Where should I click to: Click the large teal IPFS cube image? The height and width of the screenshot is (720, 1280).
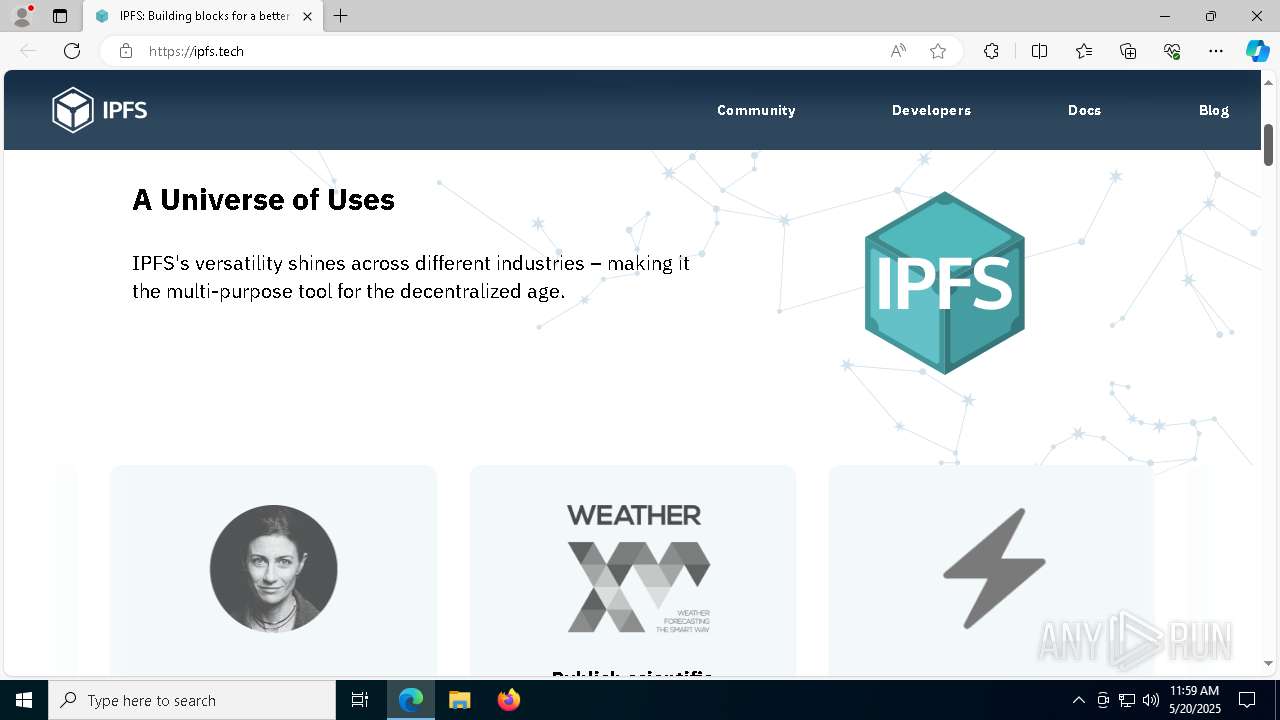[944, 283]
